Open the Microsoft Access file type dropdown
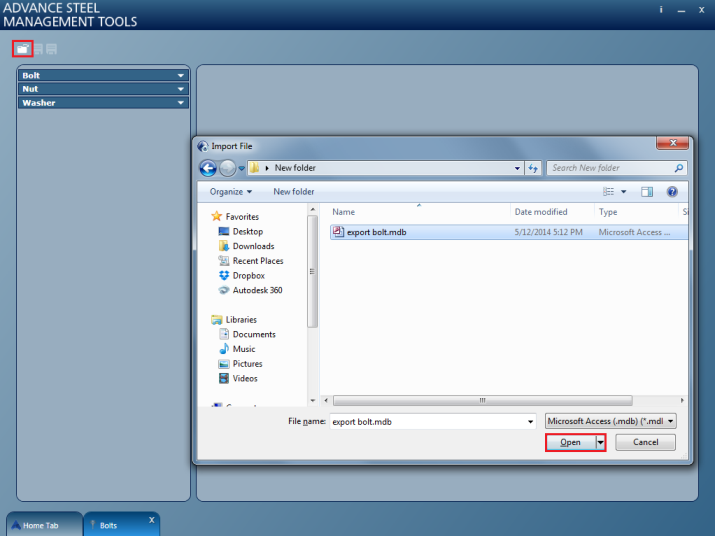Image resolution: width=715 pixels, height=536 pixels. (611, 421)
